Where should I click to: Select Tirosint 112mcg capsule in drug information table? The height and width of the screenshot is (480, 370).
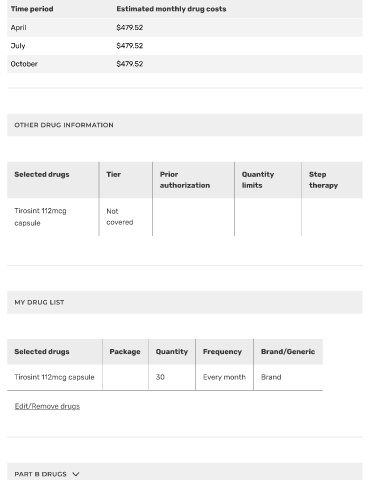point(40,217)
